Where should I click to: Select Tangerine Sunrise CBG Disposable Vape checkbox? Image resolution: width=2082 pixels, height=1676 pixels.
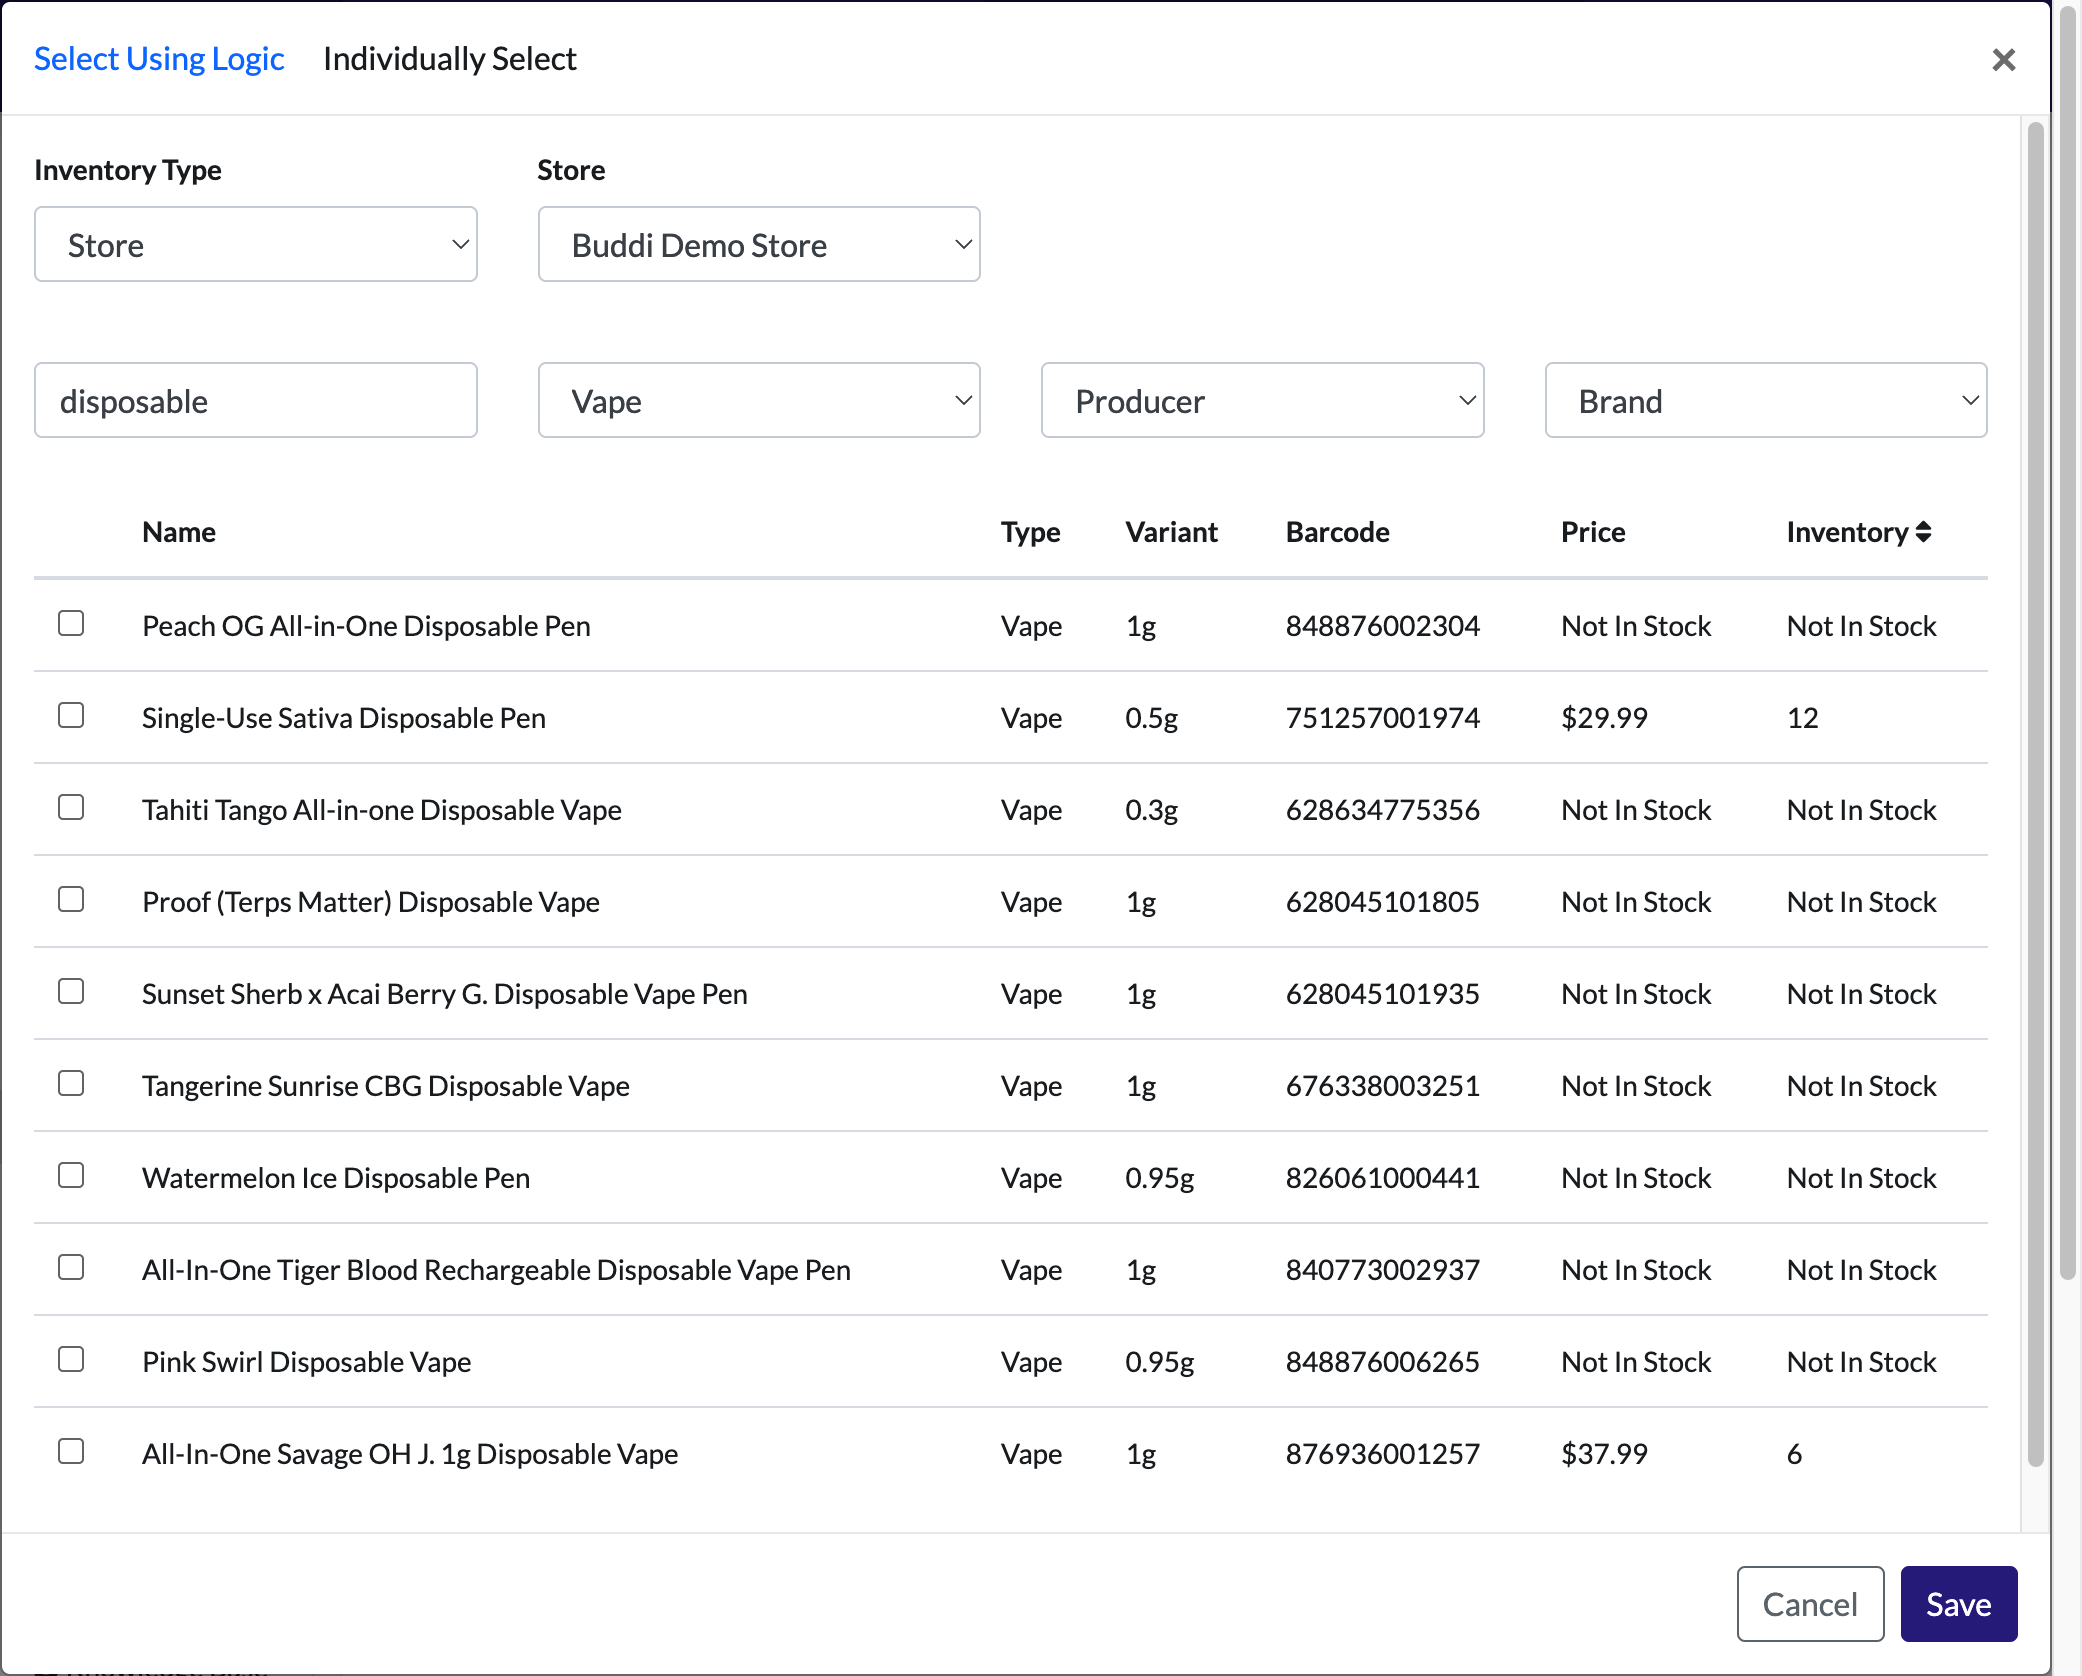pos(71,1084)
